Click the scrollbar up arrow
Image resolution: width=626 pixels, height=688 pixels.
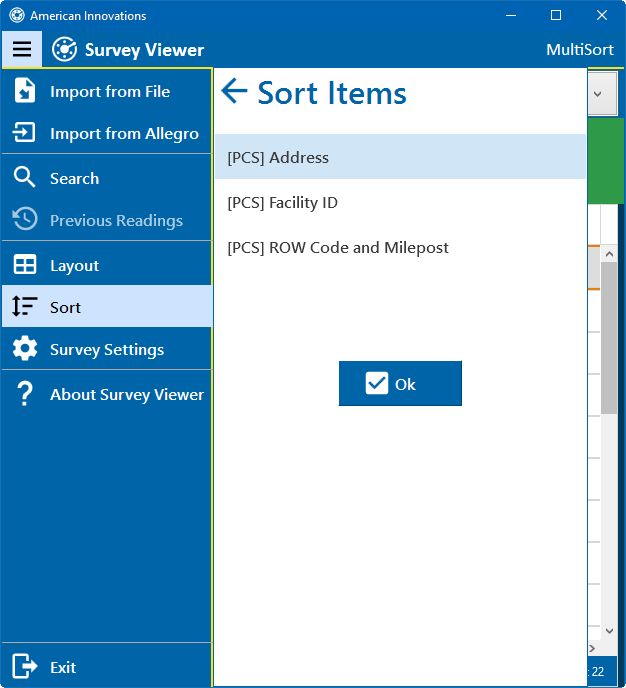609,254
